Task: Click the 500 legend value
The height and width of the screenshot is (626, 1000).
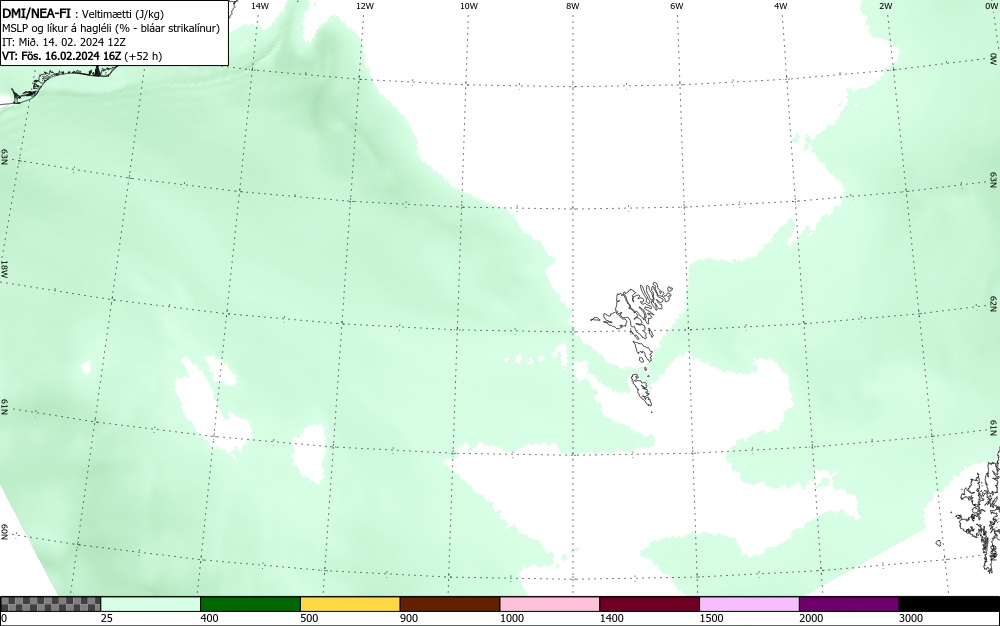Action: coord(309,618)
